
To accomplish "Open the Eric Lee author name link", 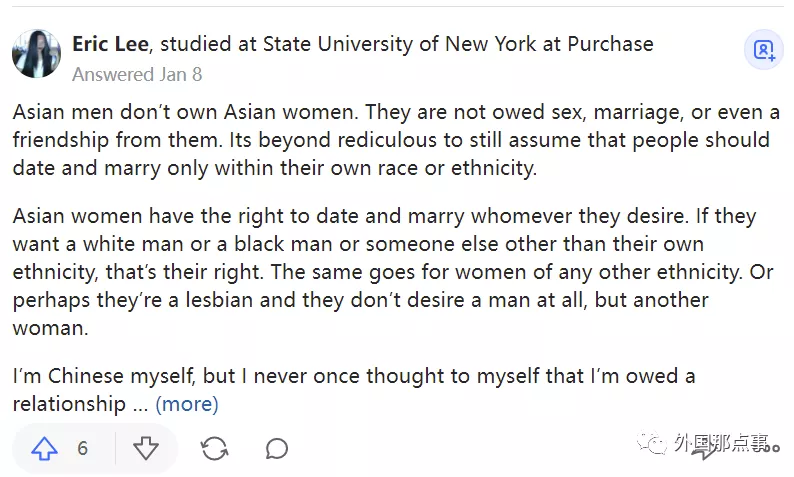I will [x=112, y=44].
